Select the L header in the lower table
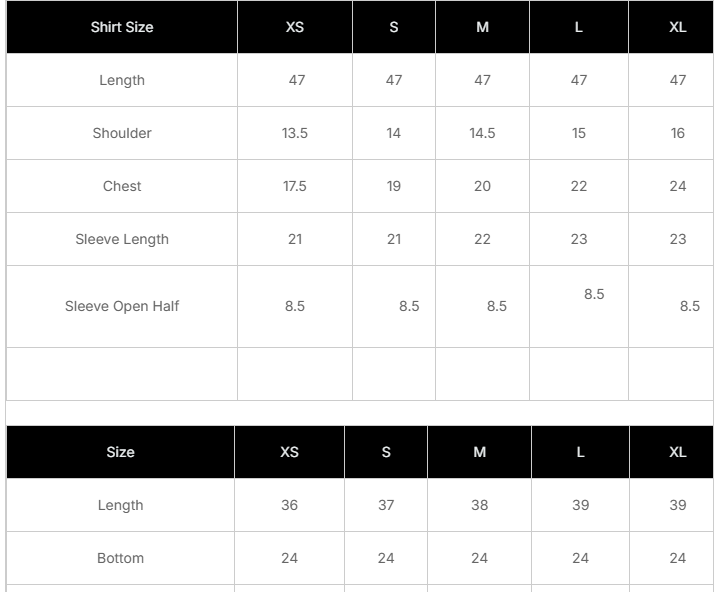This screenshot has height=592, width=723. point(580,452)
